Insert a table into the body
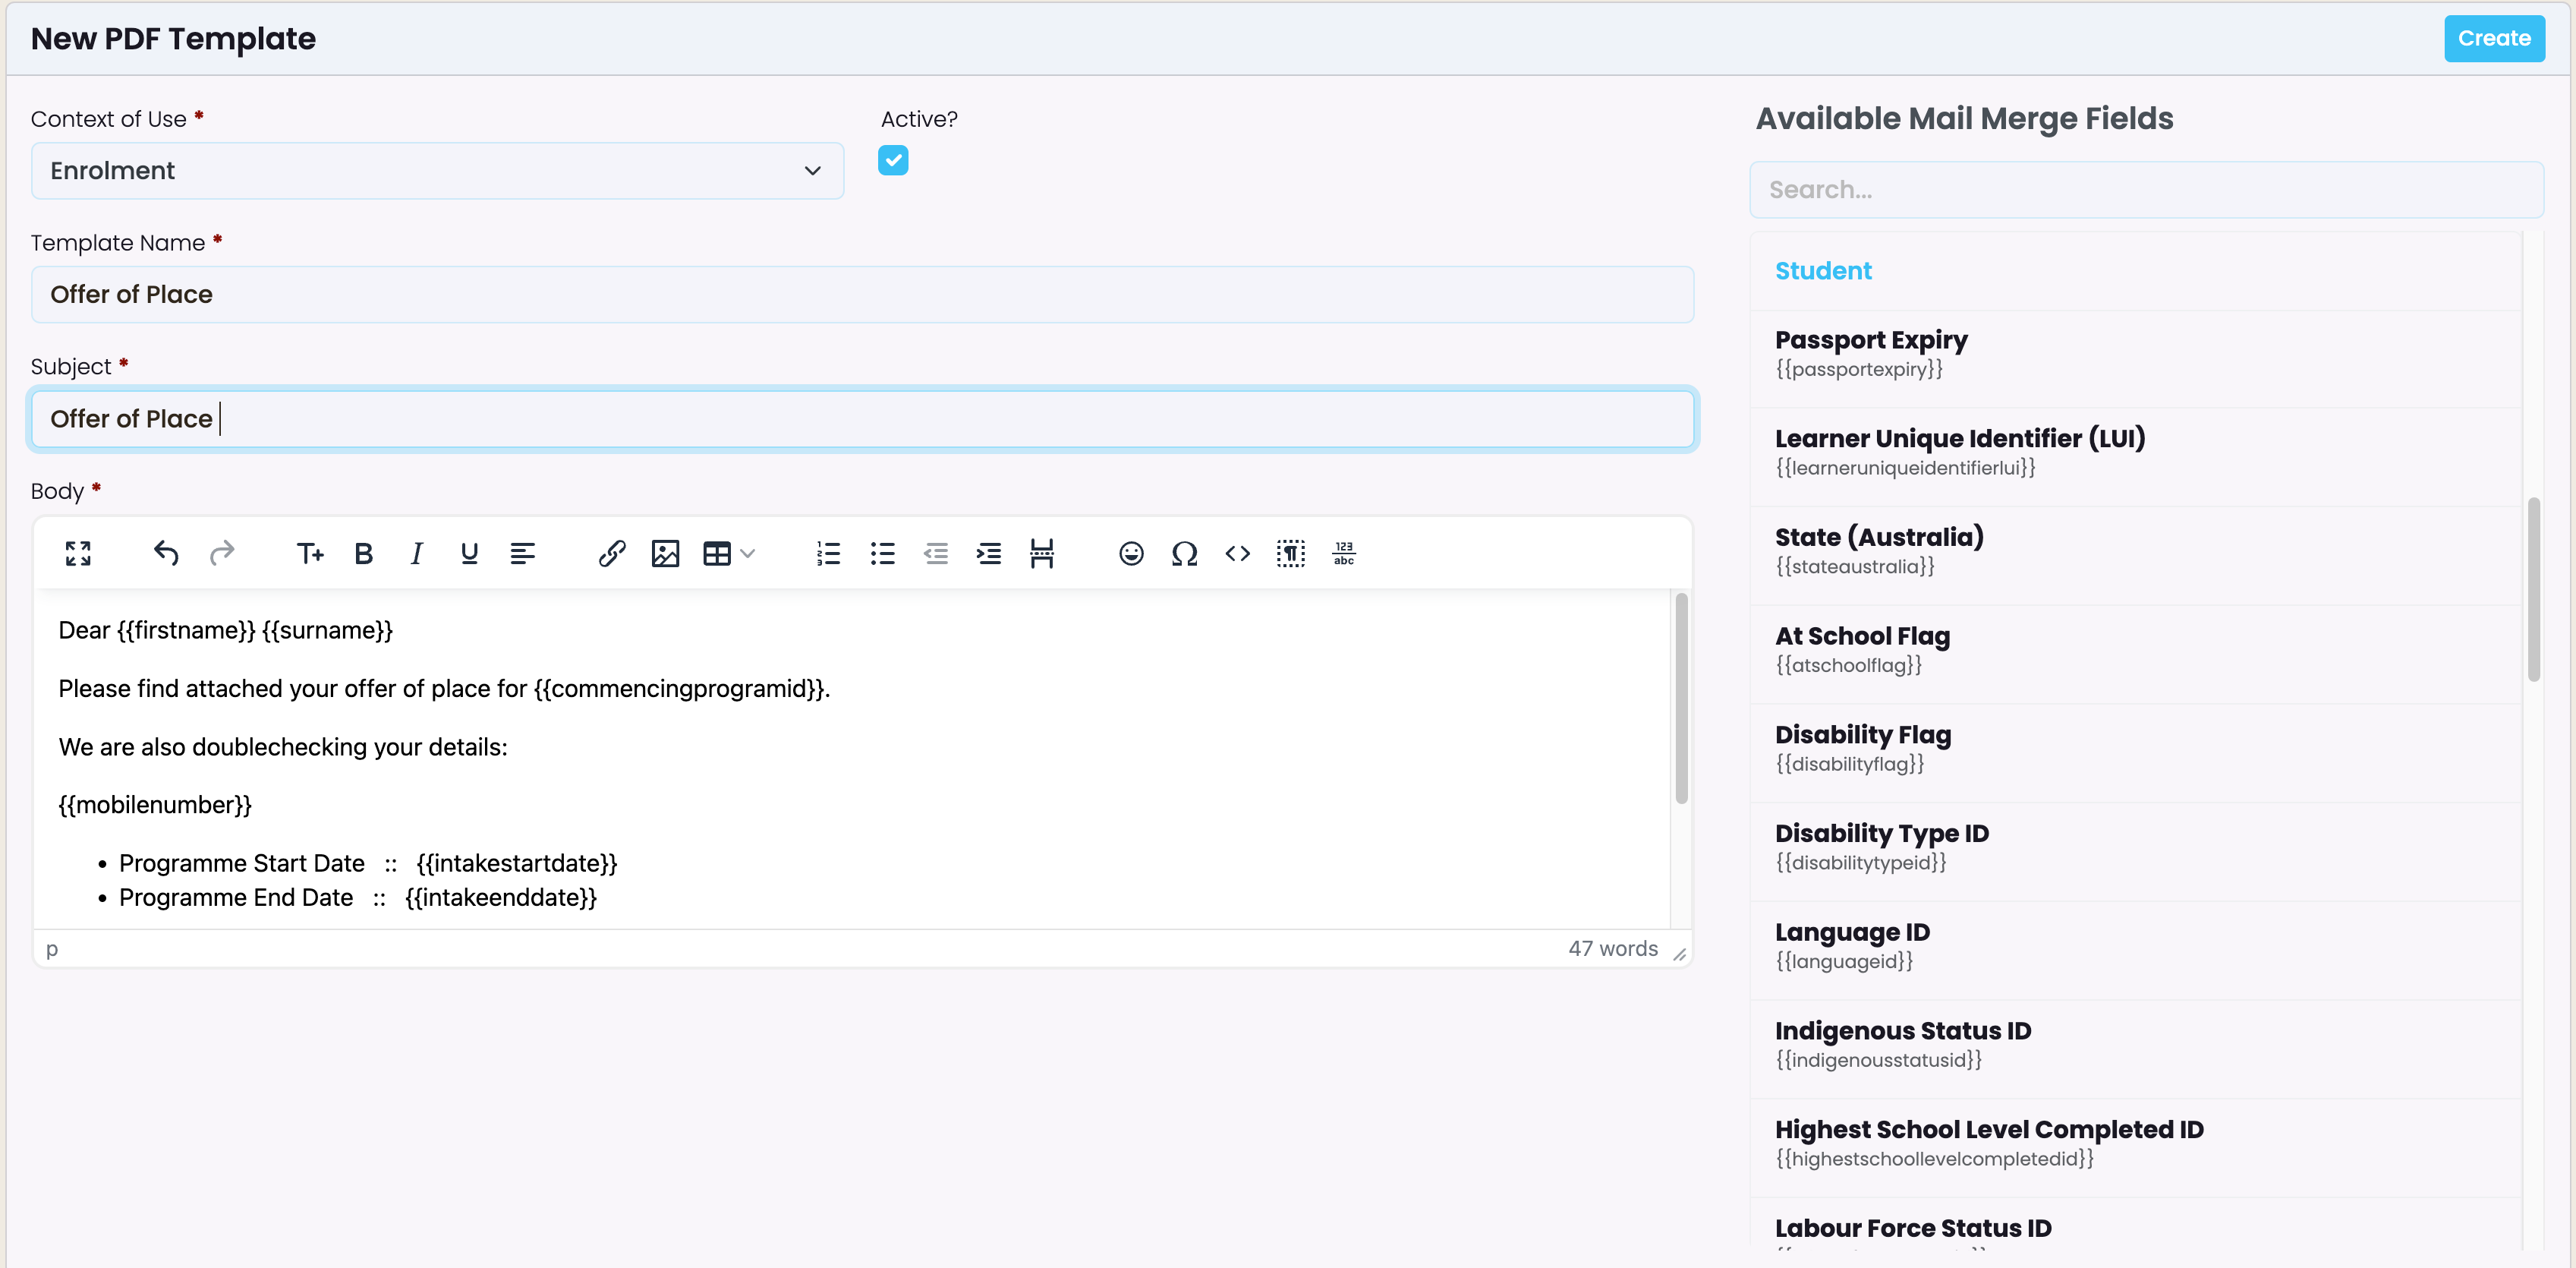Viewport: 2576px width, 1268px height. [716, 553]
